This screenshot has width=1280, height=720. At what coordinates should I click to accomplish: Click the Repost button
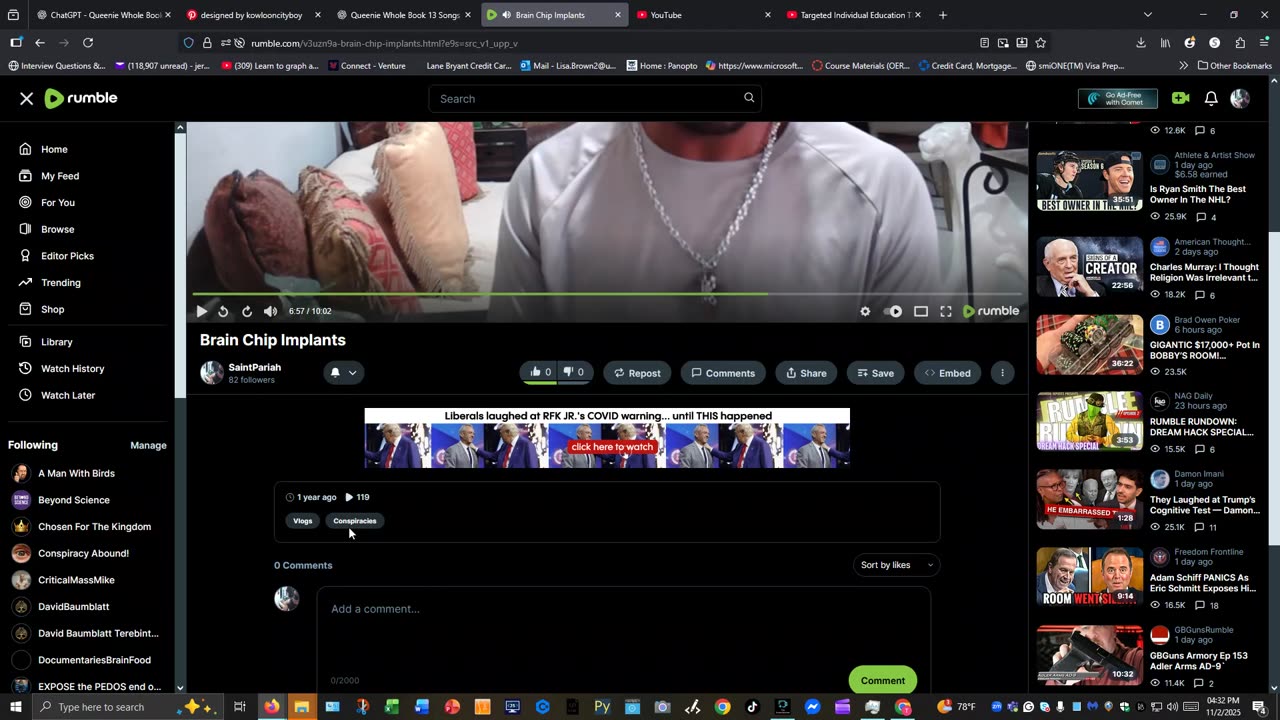[x=637, y=373]
